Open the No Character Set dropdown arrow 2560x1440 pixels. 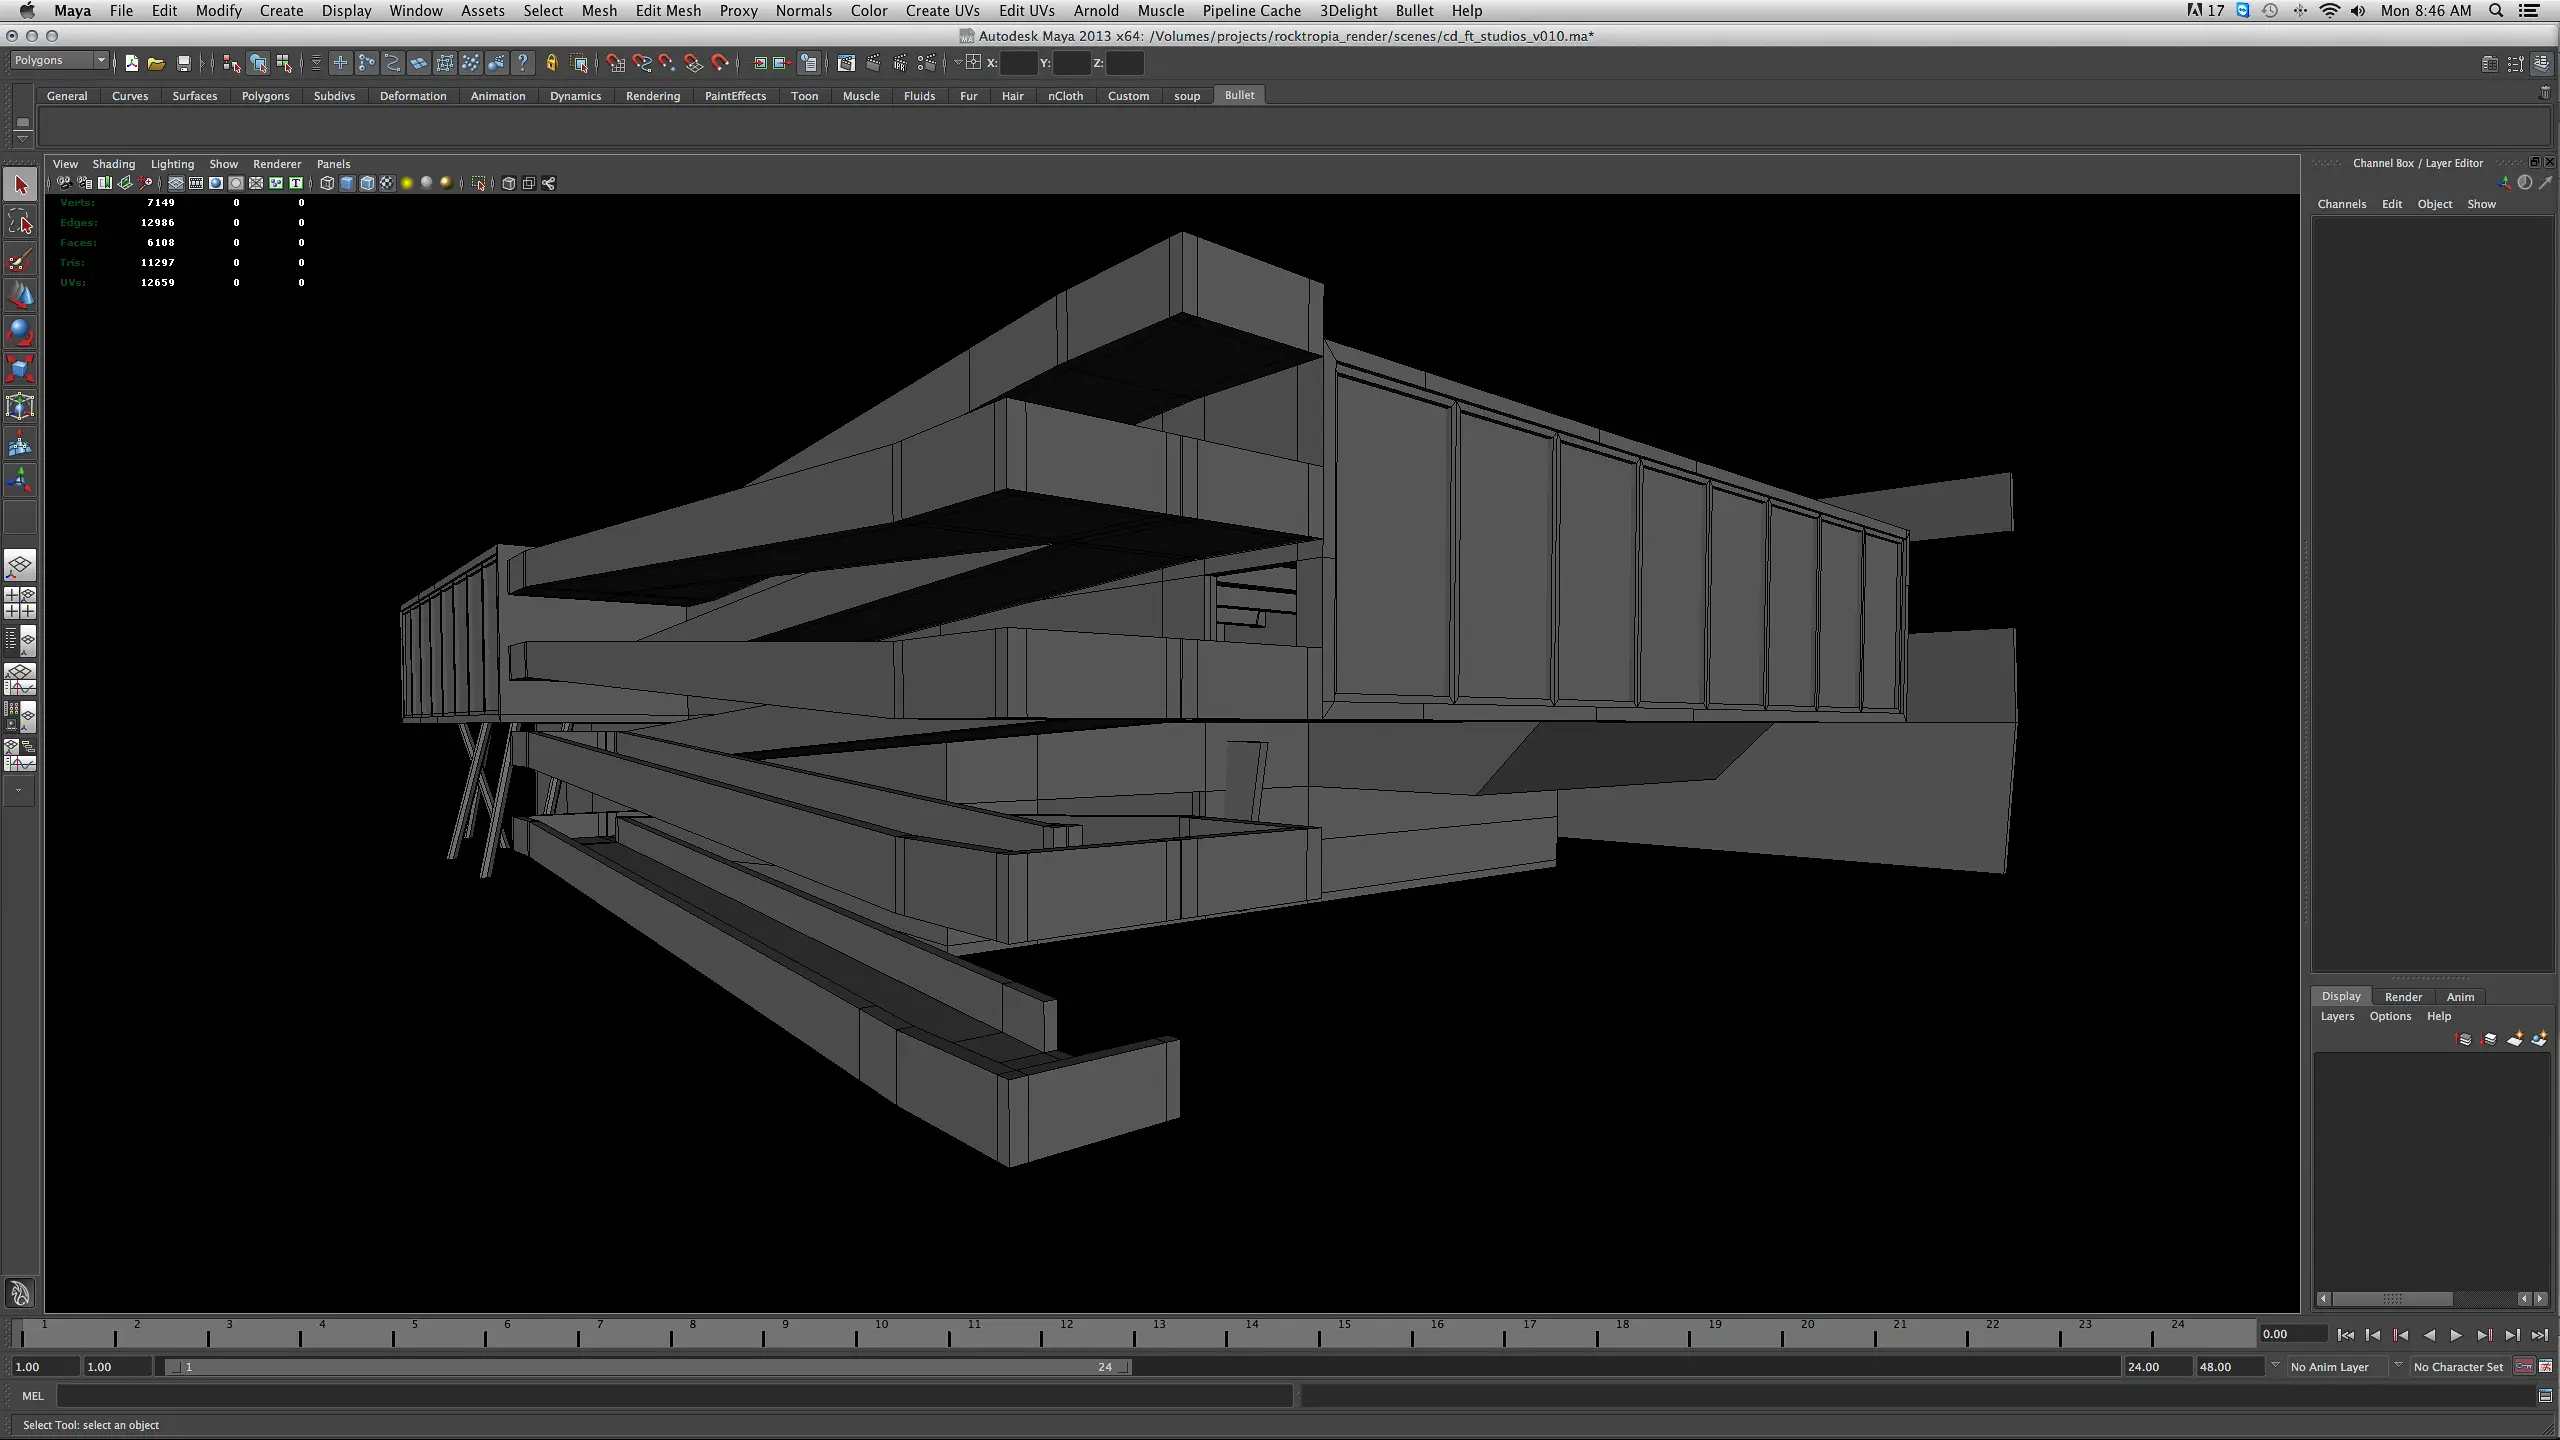[2398, 1366]
